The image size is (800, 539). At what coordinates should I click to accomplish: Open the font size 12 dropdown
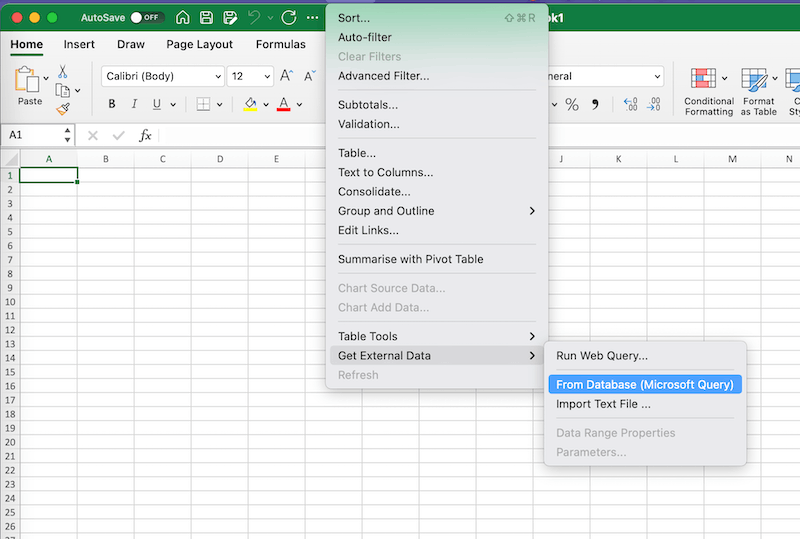267,77
